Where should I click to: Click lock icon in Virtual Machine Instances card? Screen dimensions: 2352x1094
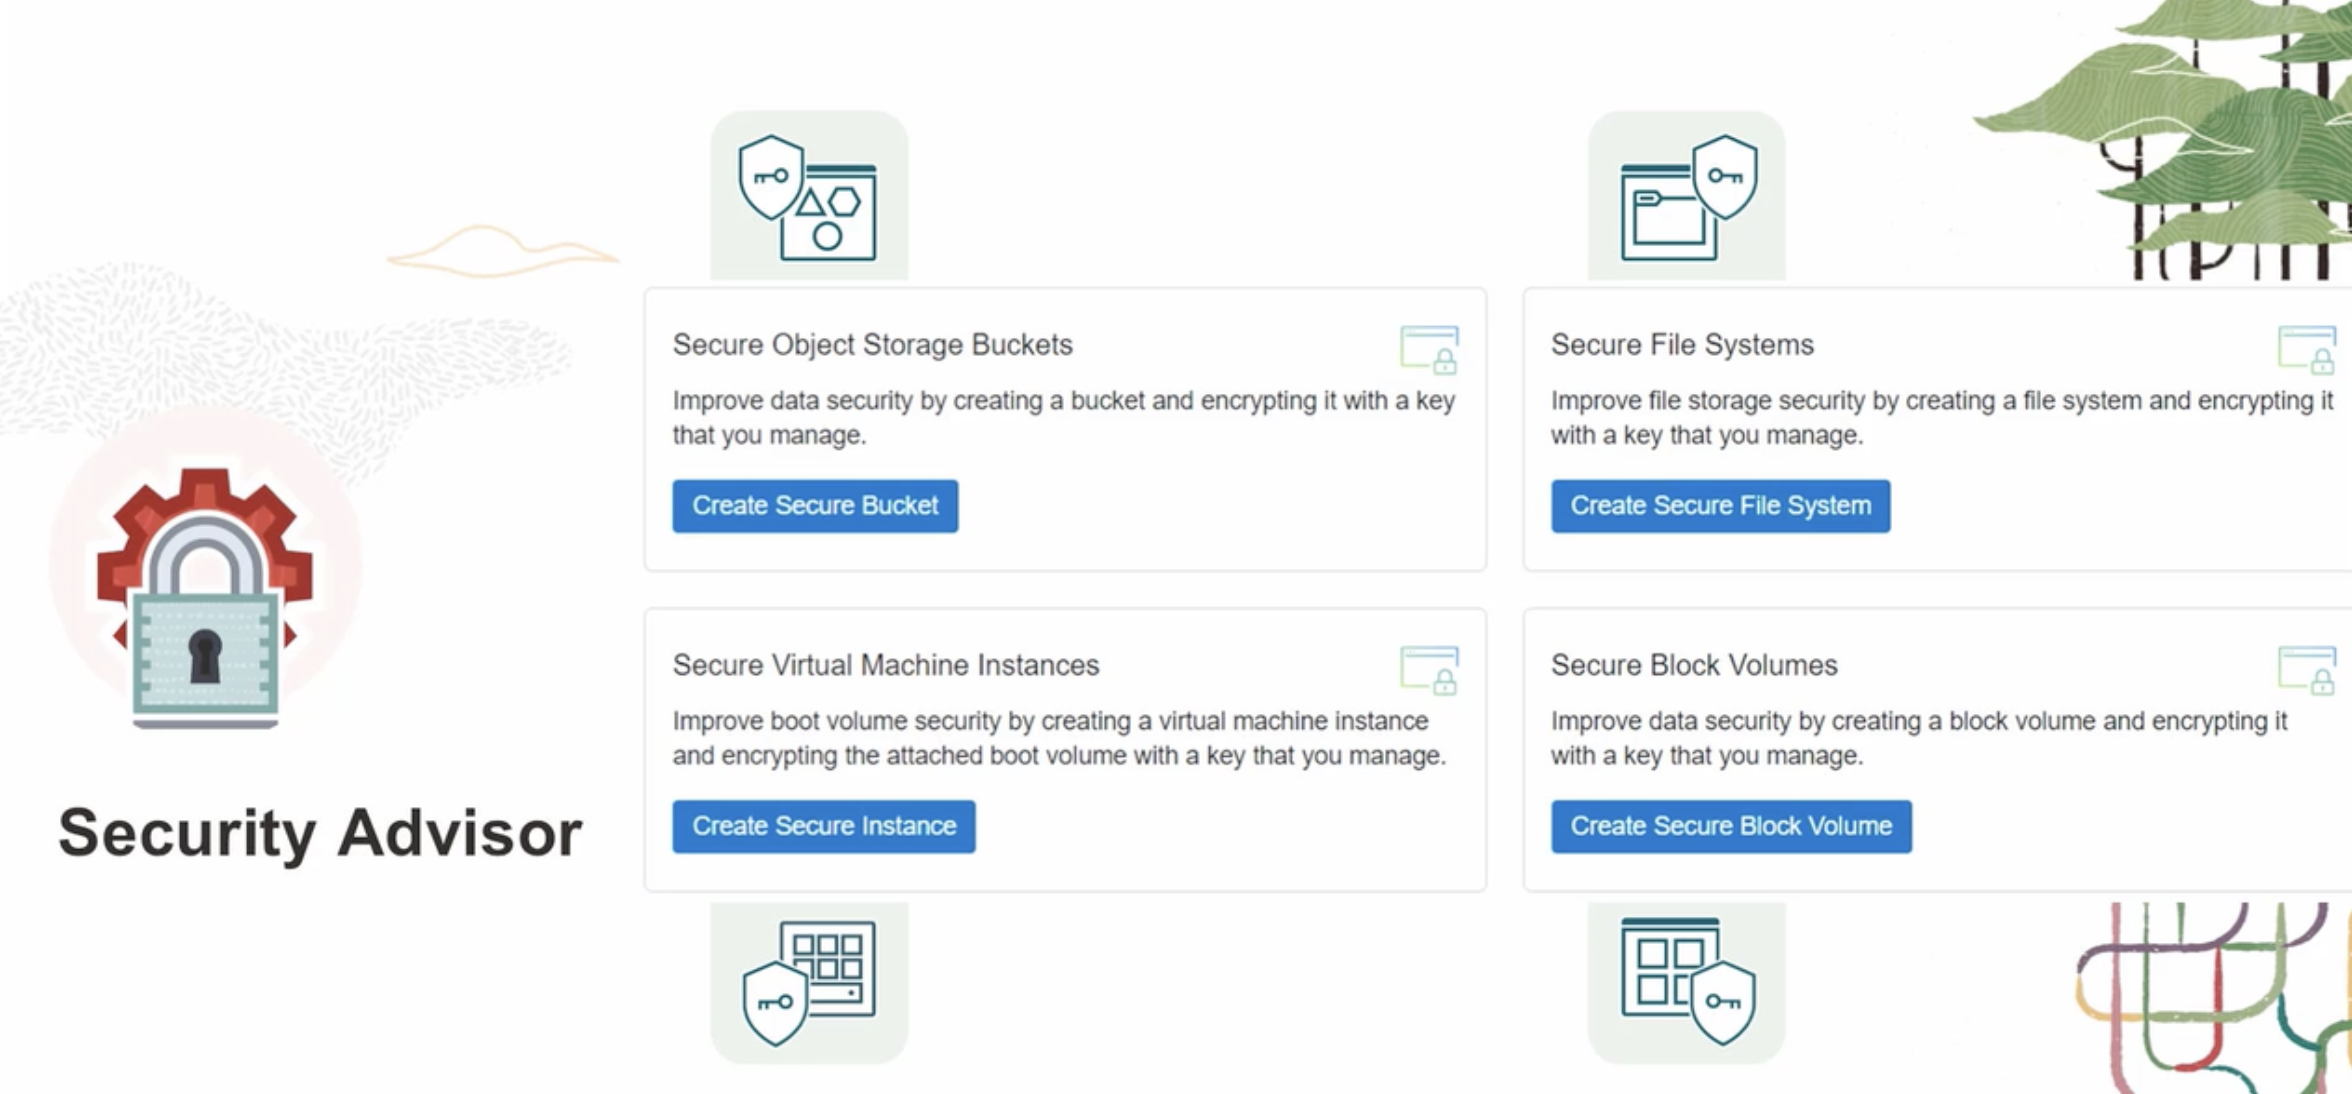pyautogui.click(x=1430, y=670)
